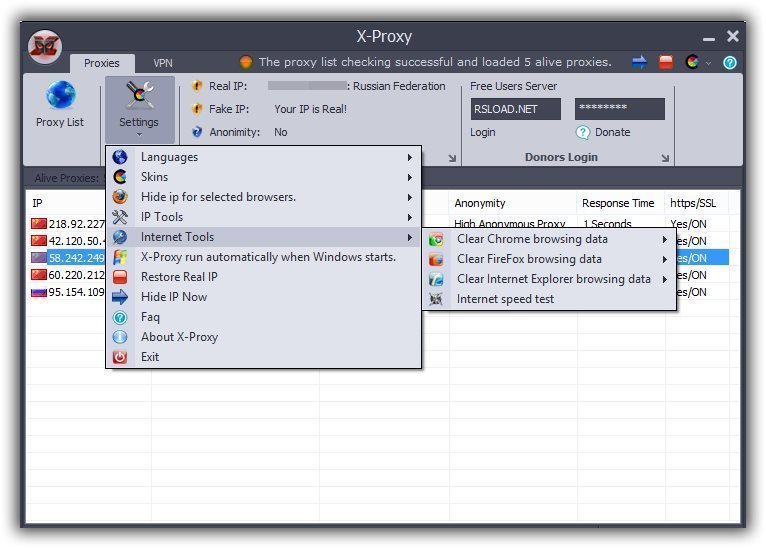The height and width of the screenshot is (548, 766).
Task: Expand the Languages submenu arrow
Action: [x=410, y=157]
